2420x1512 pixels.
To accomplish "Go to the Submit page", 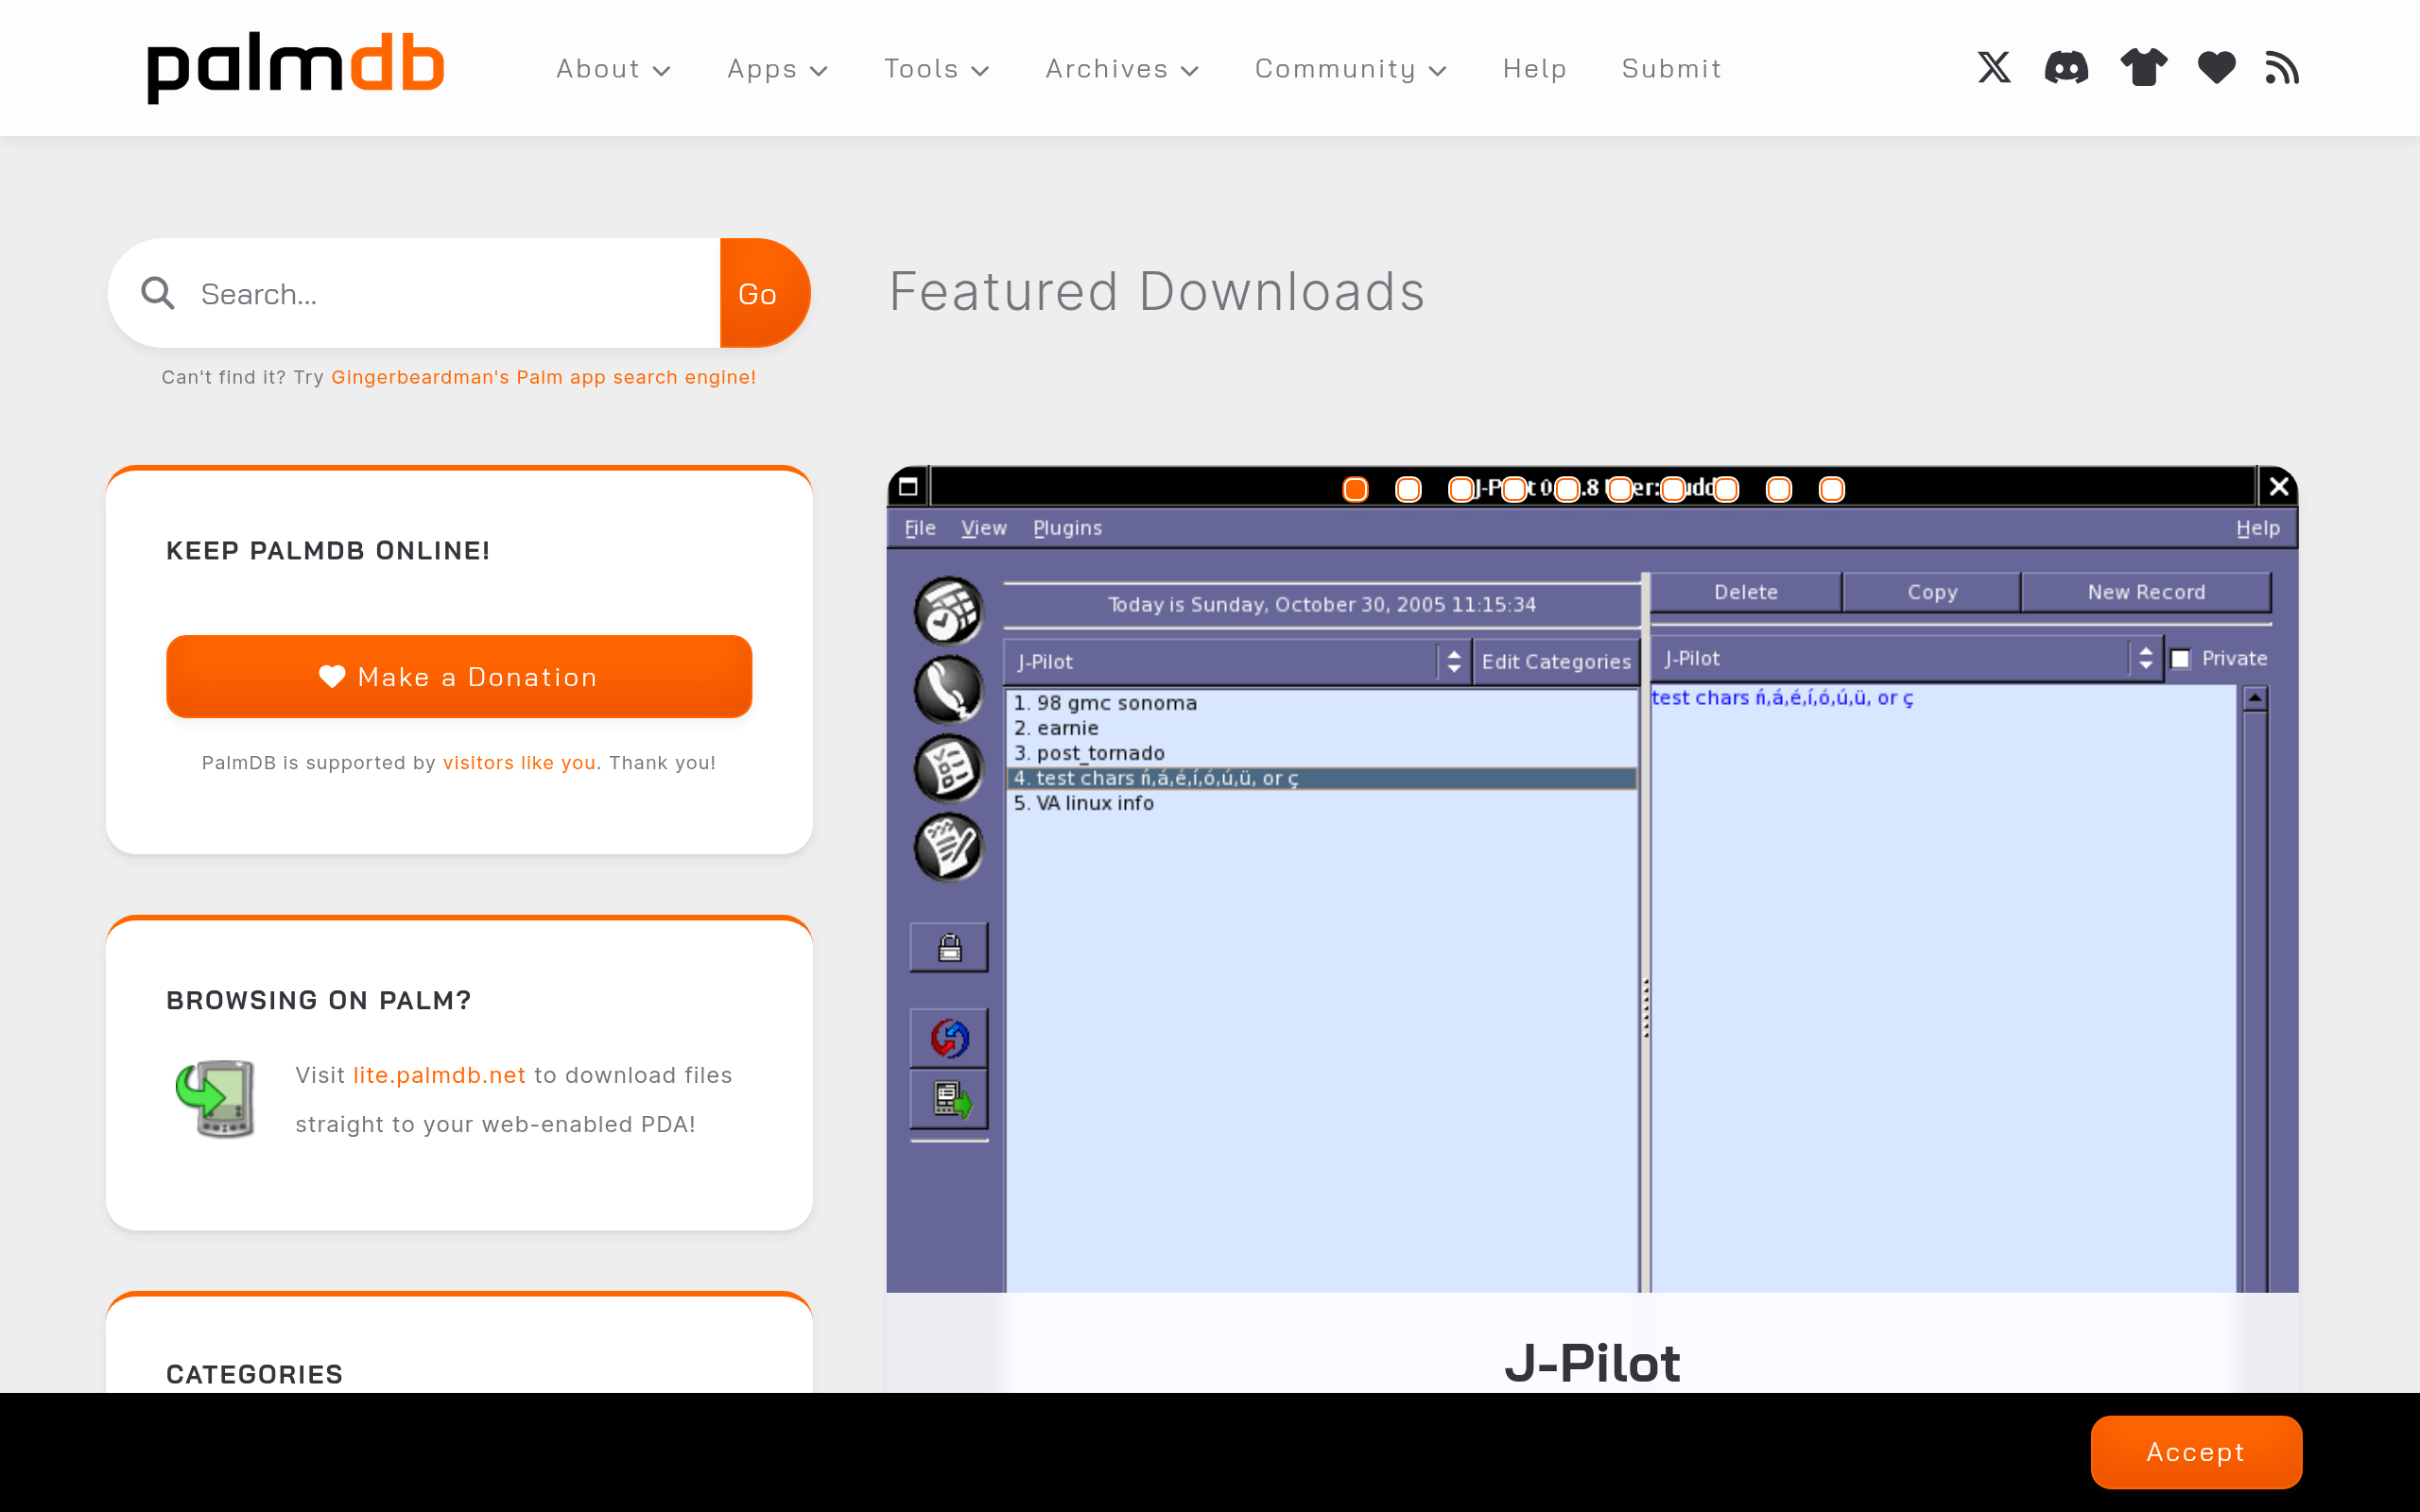I will pyautogui.click(x=1671, y=69).
